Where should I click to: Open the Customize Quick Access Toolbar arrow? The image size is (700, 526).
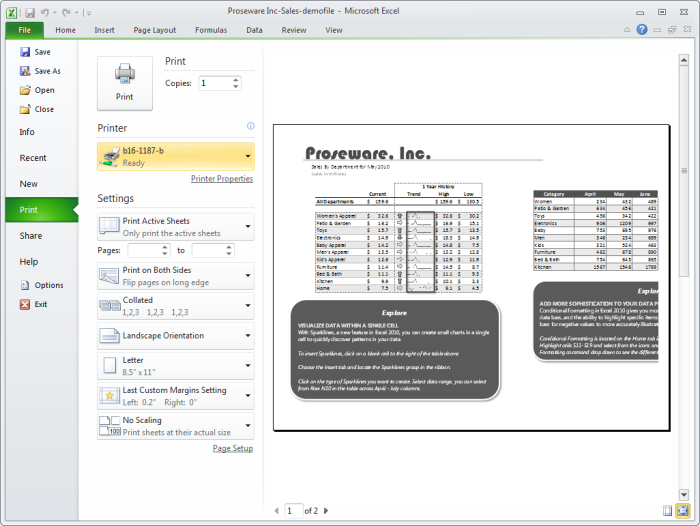(89, 13)
